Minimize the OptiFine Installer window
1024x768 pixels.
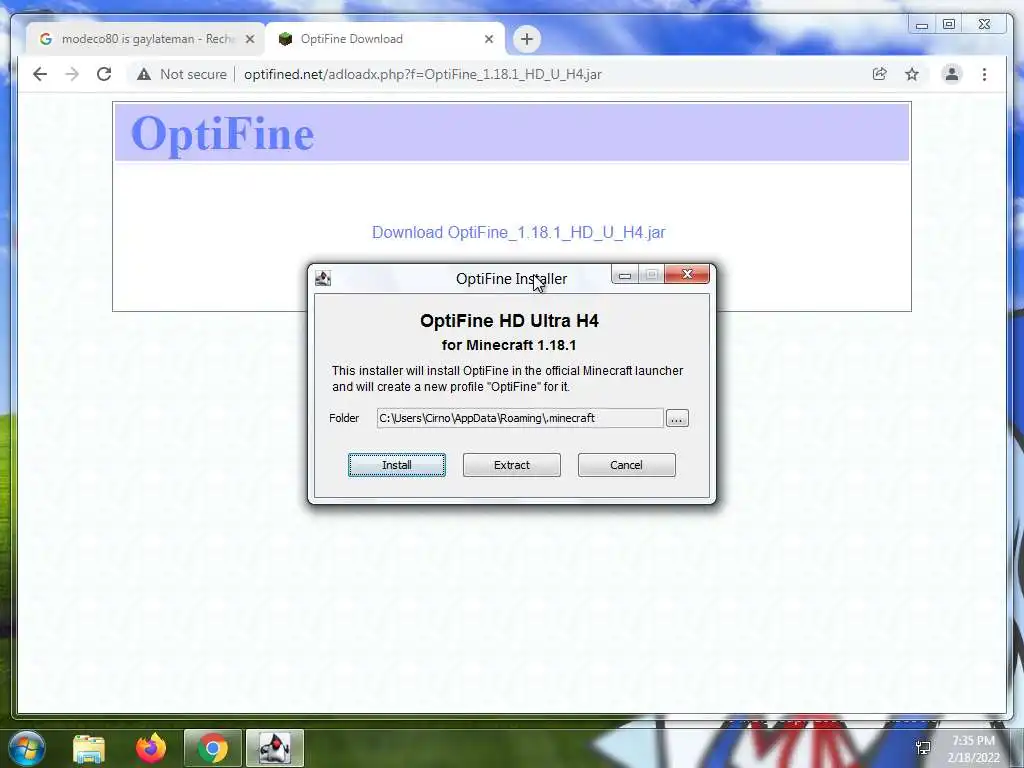point(625,275)
